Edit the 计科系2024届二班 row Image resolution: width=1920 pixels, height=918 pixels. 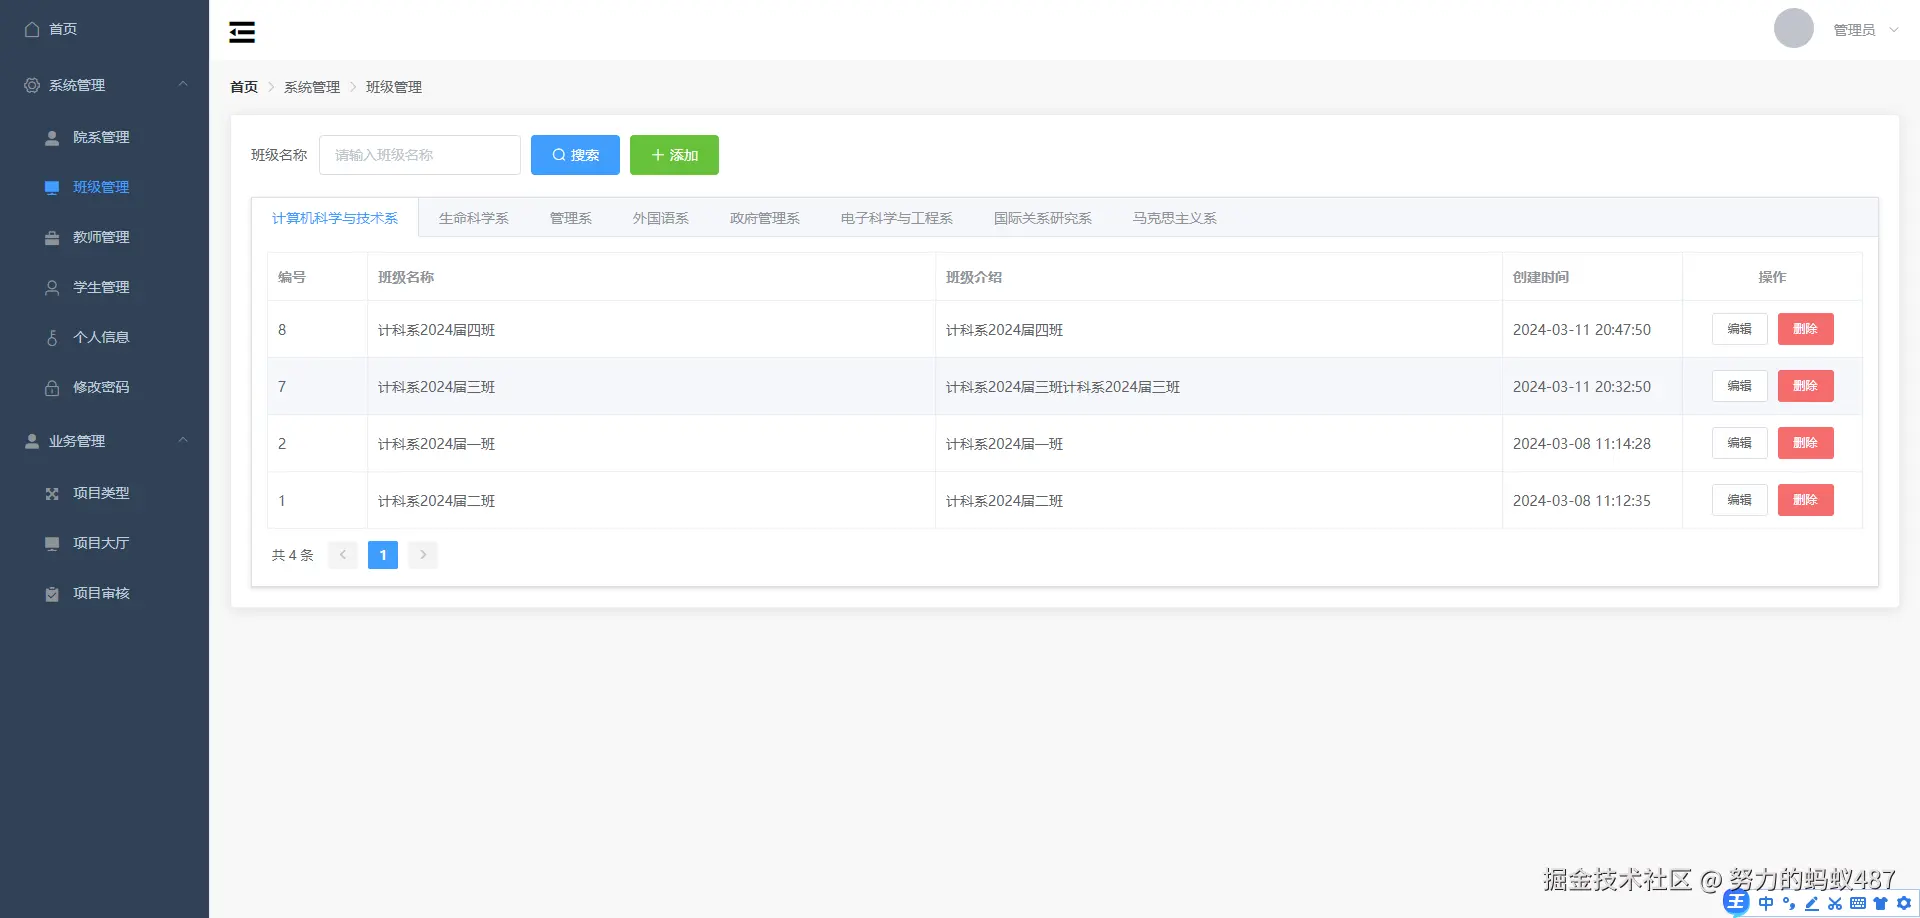pyautogui.click(x=1740, y=500)
